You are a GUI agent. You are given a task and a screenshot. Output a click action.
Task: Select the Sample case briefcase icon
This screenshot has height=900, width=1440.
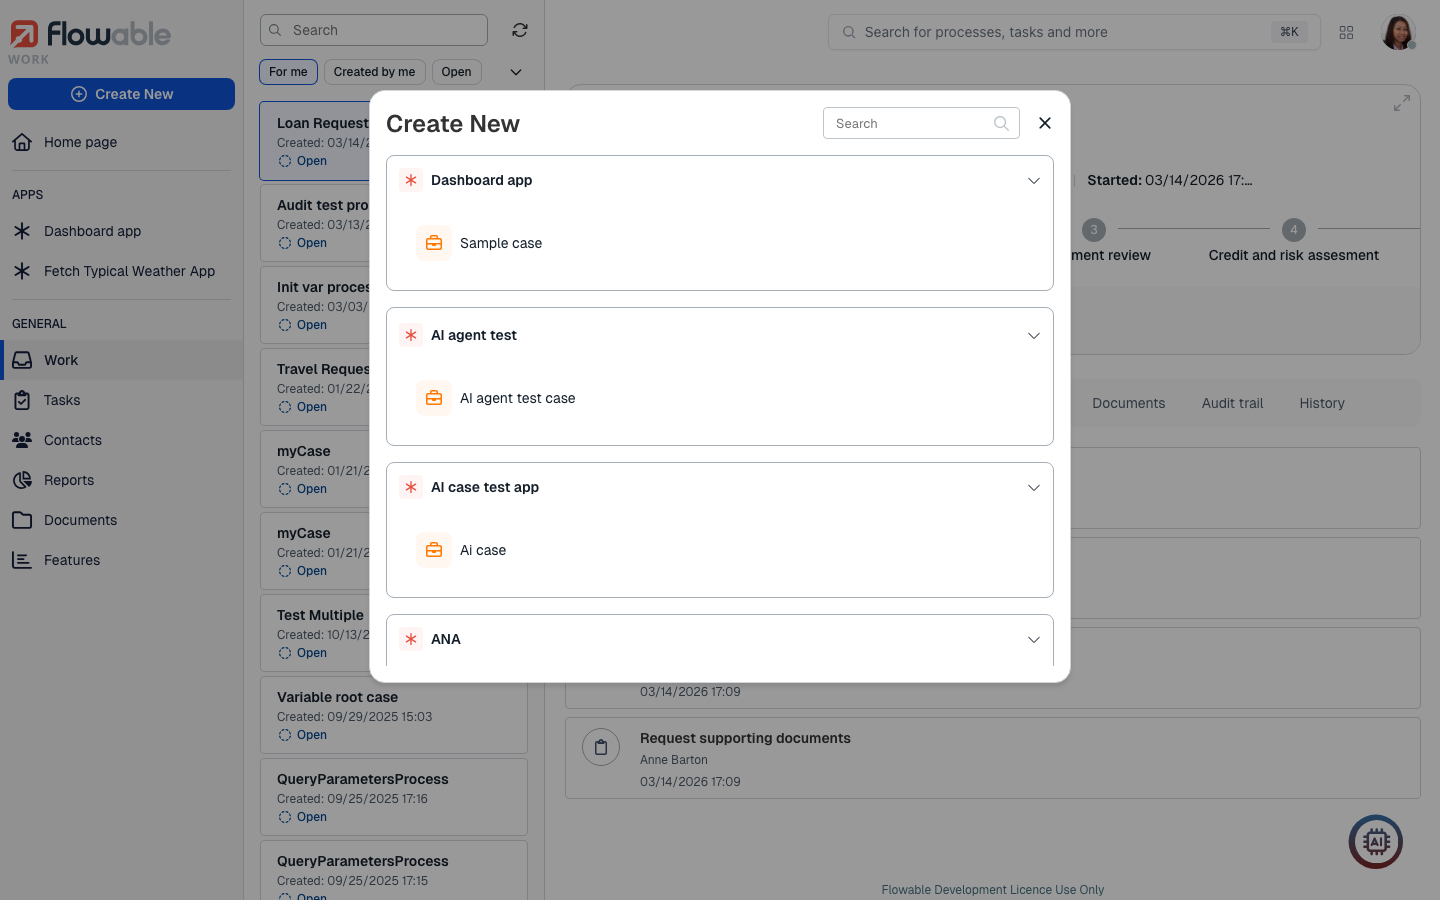(434, 243)
